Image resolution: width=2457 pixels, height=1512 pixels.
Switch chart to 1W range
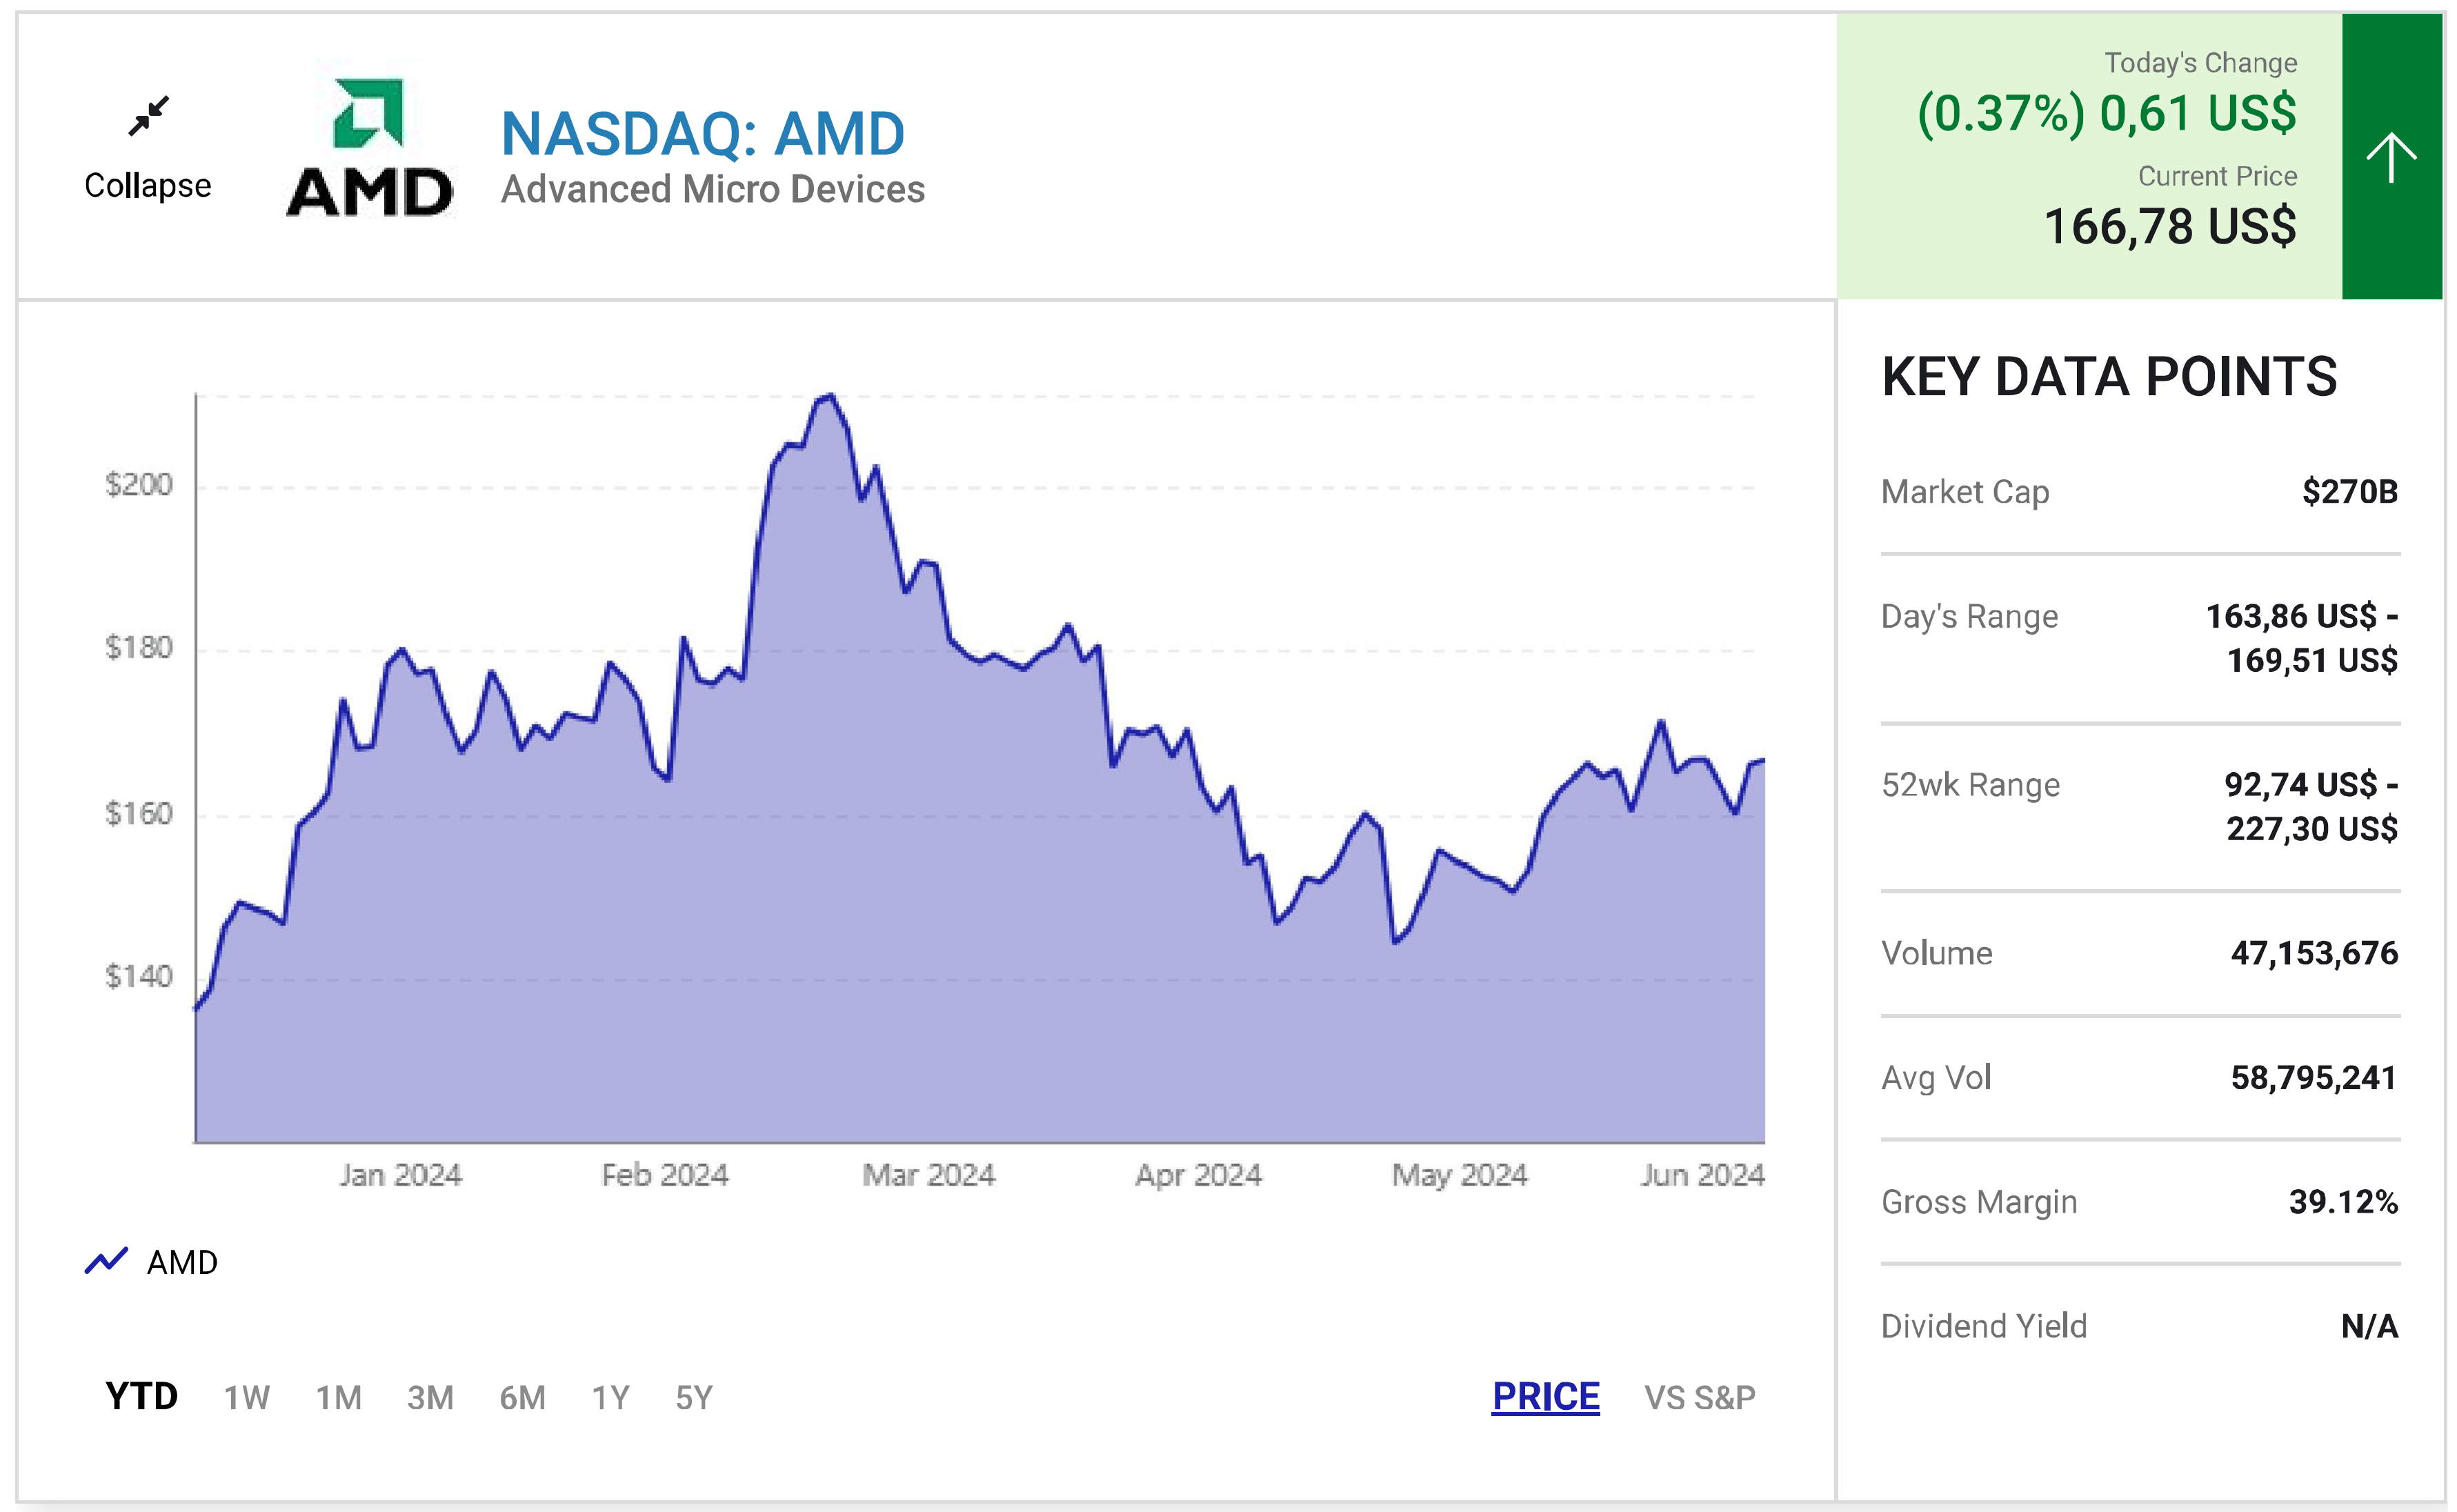246,1397
